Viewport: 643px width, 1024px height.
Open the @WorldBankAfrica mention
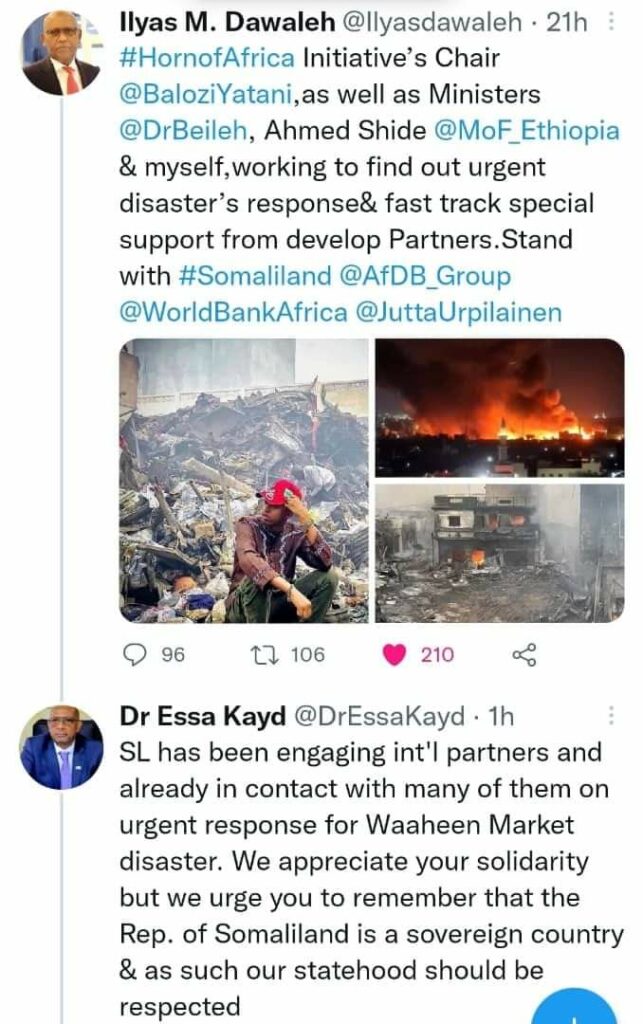tap(231, 312)
